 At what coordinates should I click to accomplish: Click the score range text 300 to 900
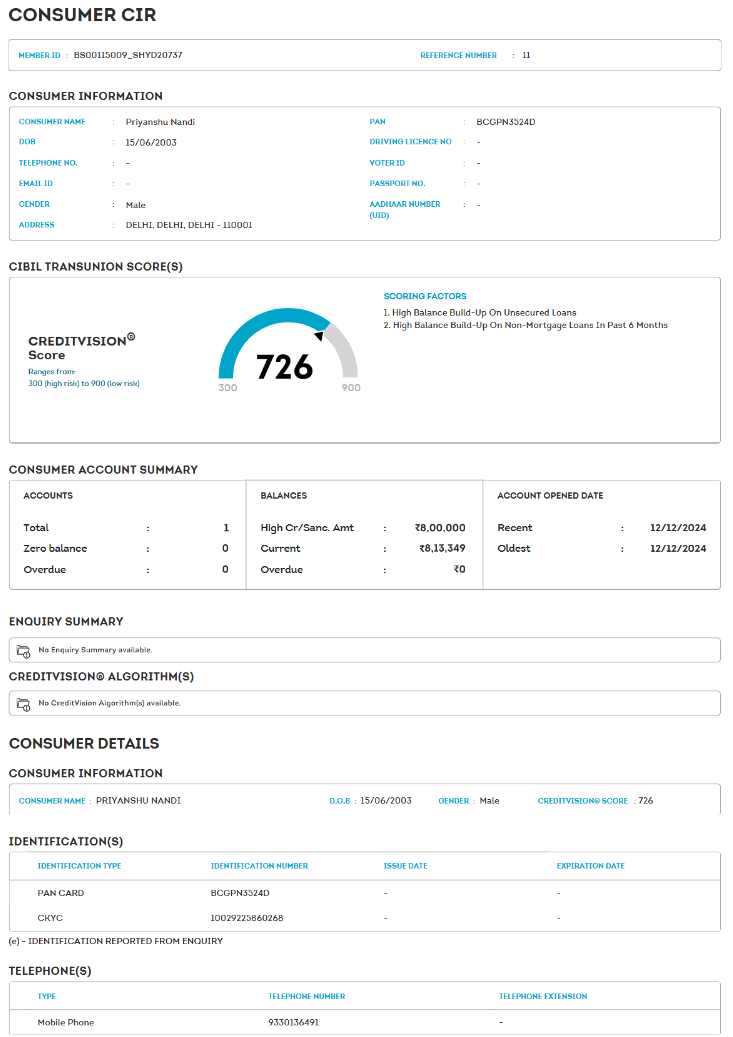(84, 384)
